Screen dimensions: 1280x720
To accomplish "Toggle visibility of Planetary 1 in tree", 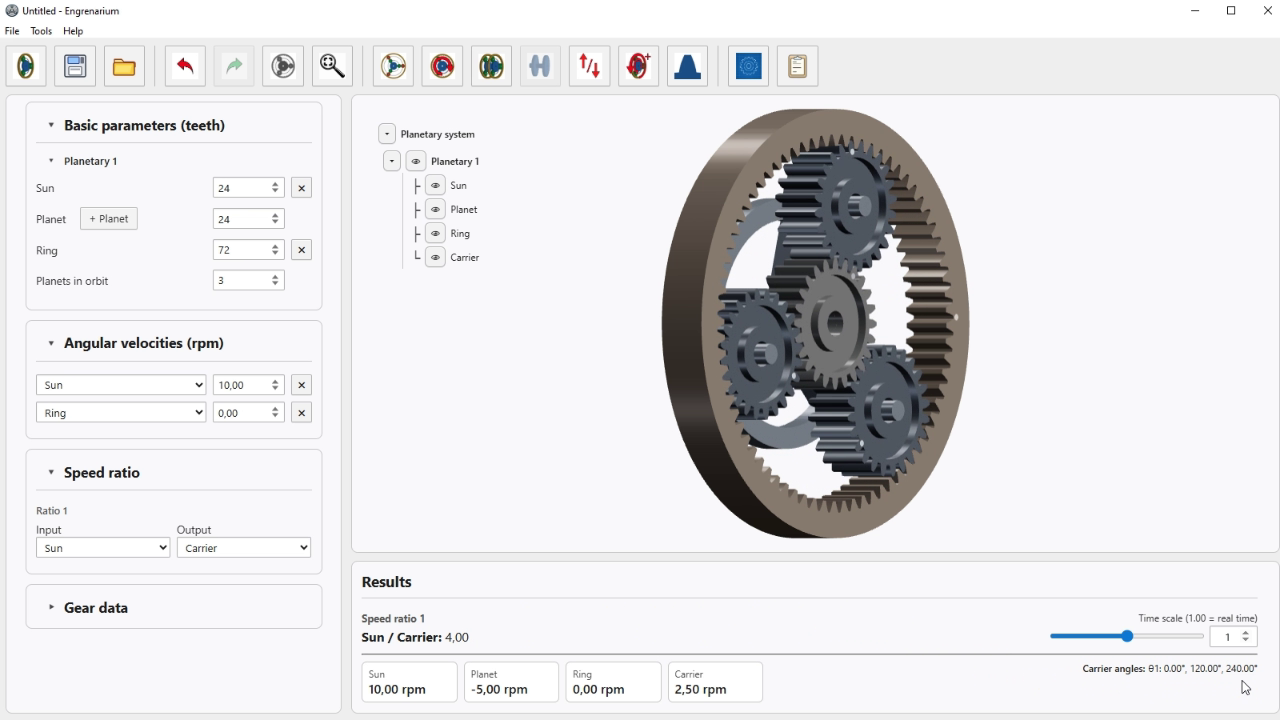I will click(416, 161).
